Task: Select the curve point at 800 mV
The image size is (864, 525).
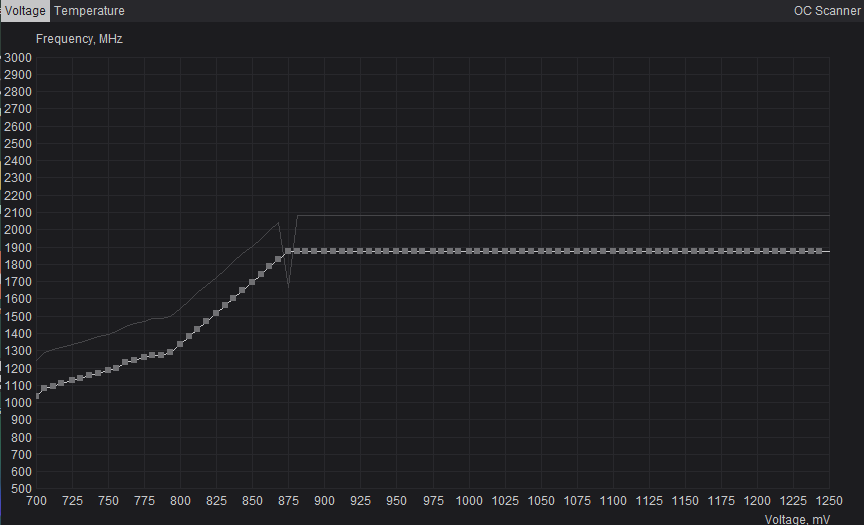Action: (x=180, y=344)
